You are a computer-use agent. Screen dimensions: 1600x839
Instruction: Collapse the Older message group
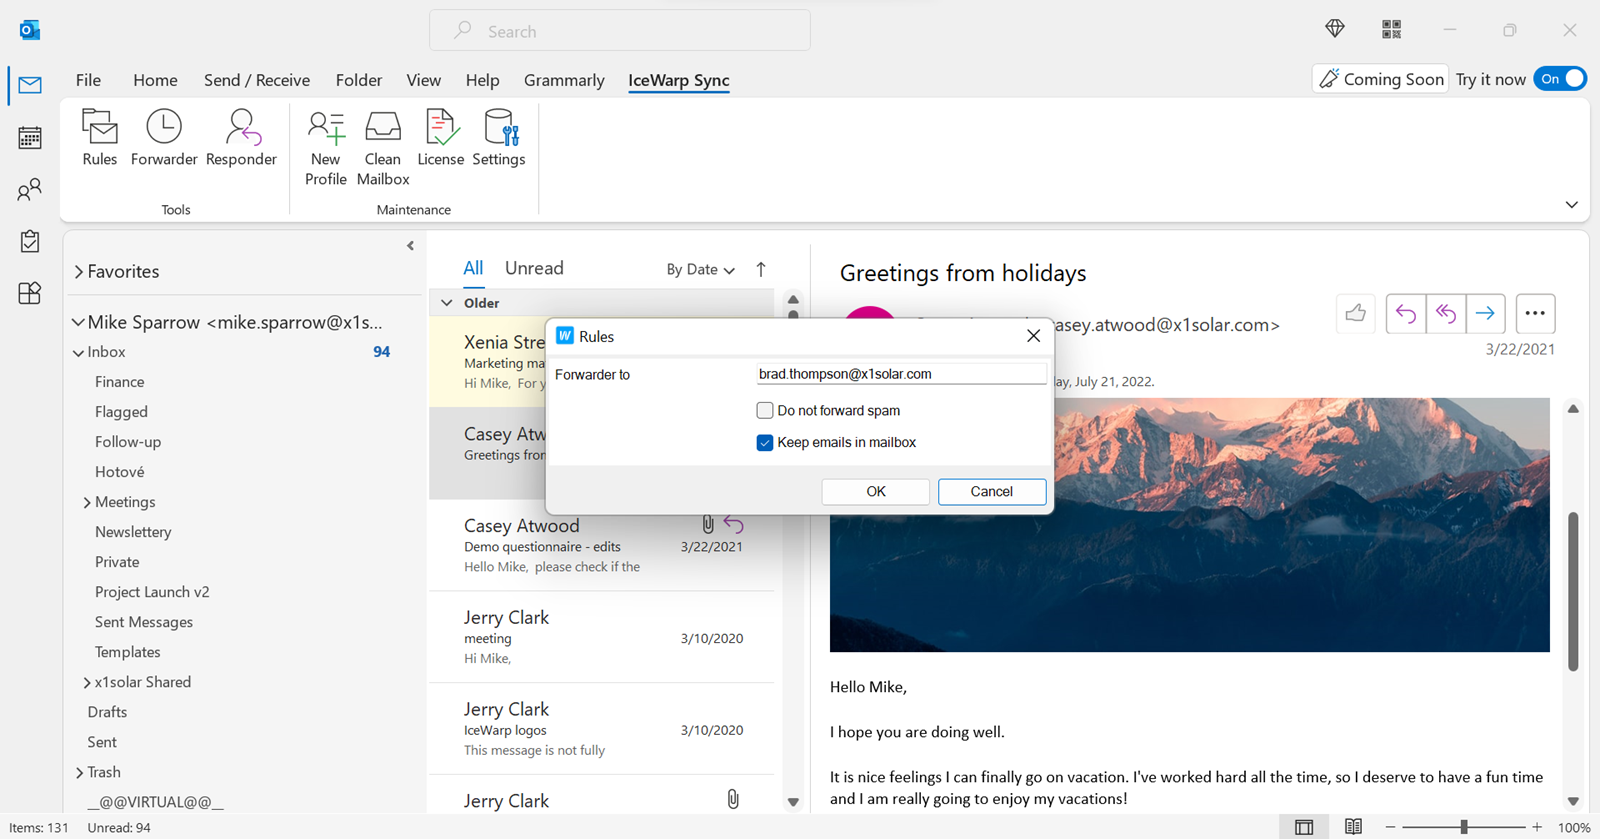447,303
